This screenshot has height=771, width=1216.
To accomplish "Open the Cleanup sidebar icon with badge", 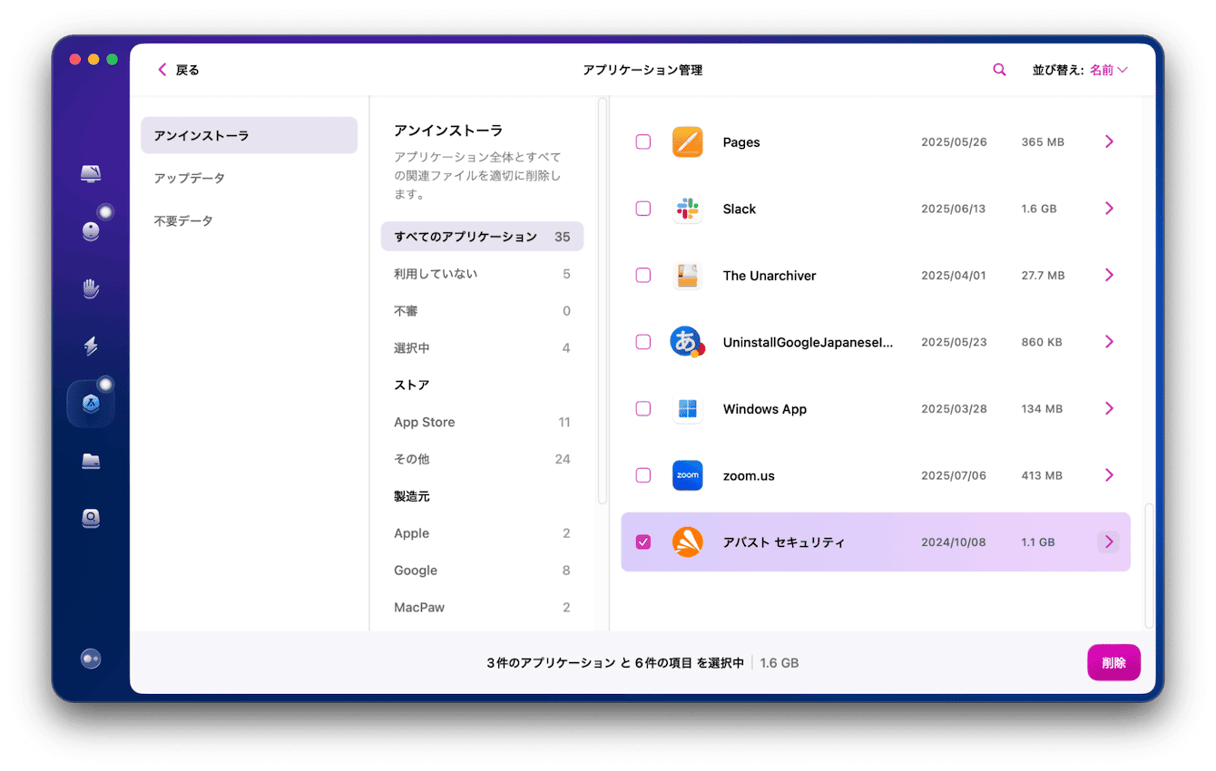I will pos(91,231).
